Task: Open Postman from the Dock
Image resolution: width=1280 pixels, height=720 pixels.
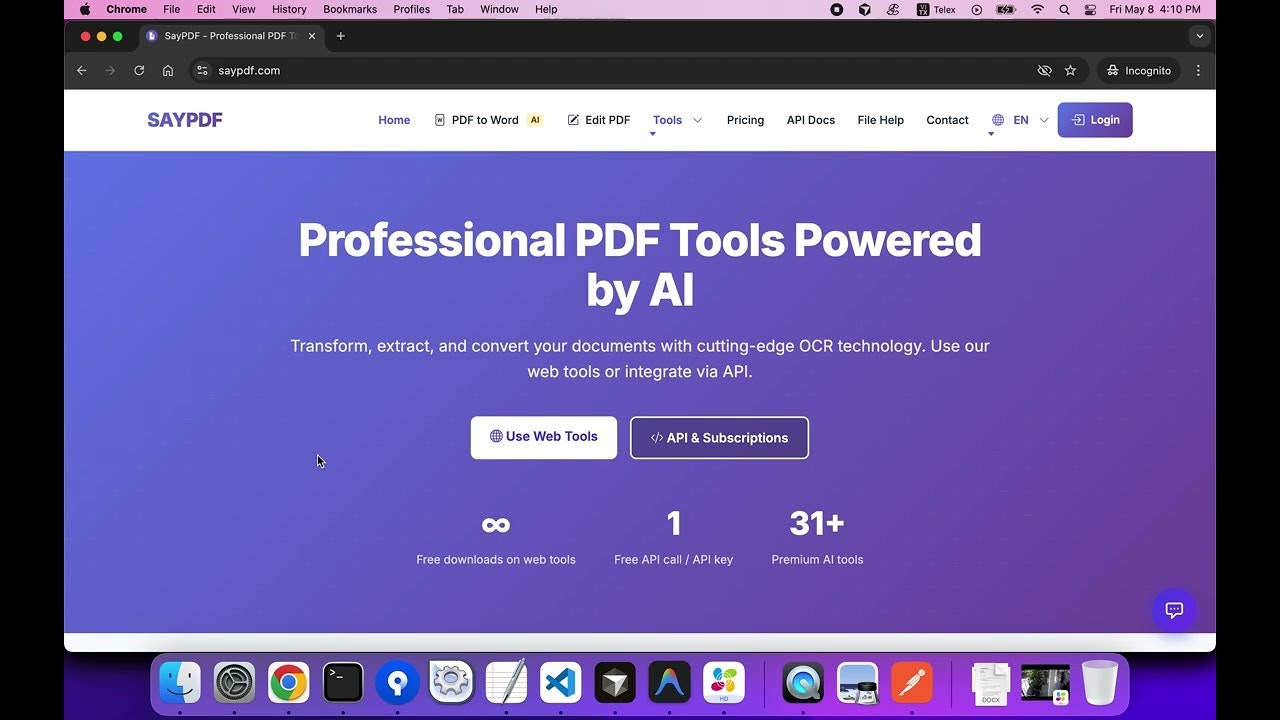Action: pos(911,683)
